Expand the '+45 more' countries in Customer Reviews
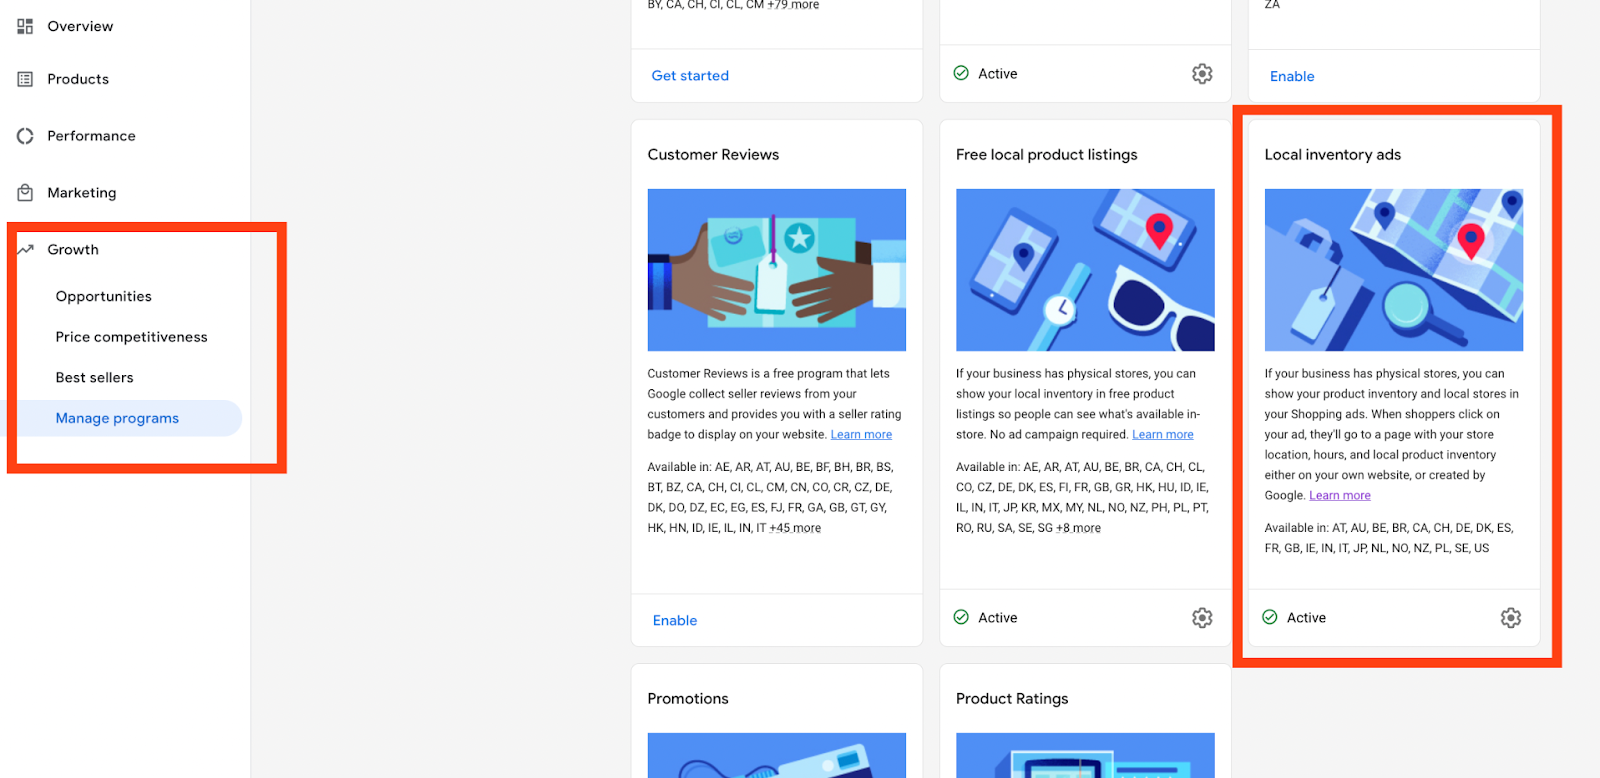This screenshot has height=778, width=1600. pyautogui.click(x=795, y=528)
